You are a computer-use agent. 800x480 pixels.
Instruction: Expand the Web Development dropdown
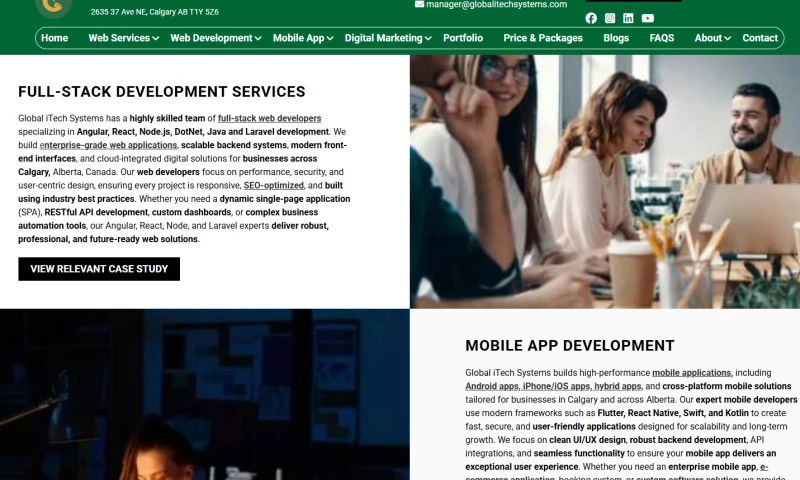(216, 38)
